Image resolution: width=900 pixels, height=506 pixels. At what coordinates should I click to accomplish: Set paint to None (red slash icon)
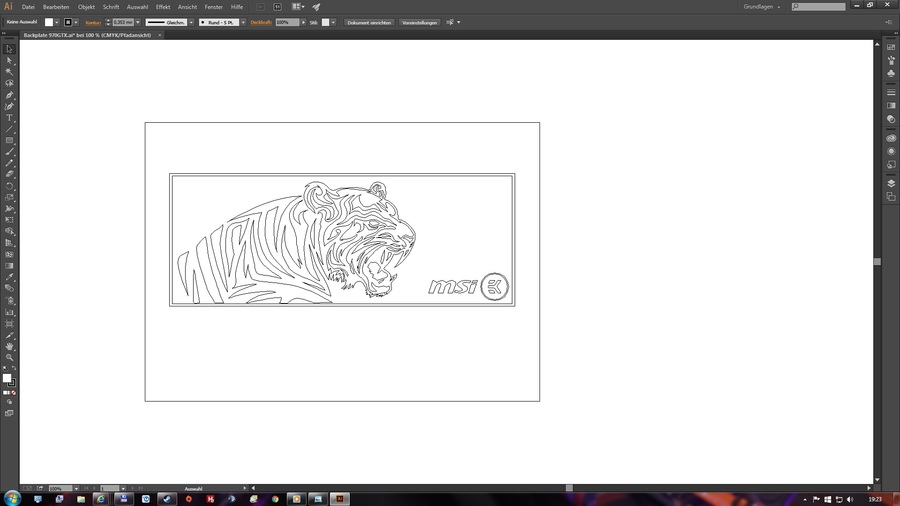point(14,393)
